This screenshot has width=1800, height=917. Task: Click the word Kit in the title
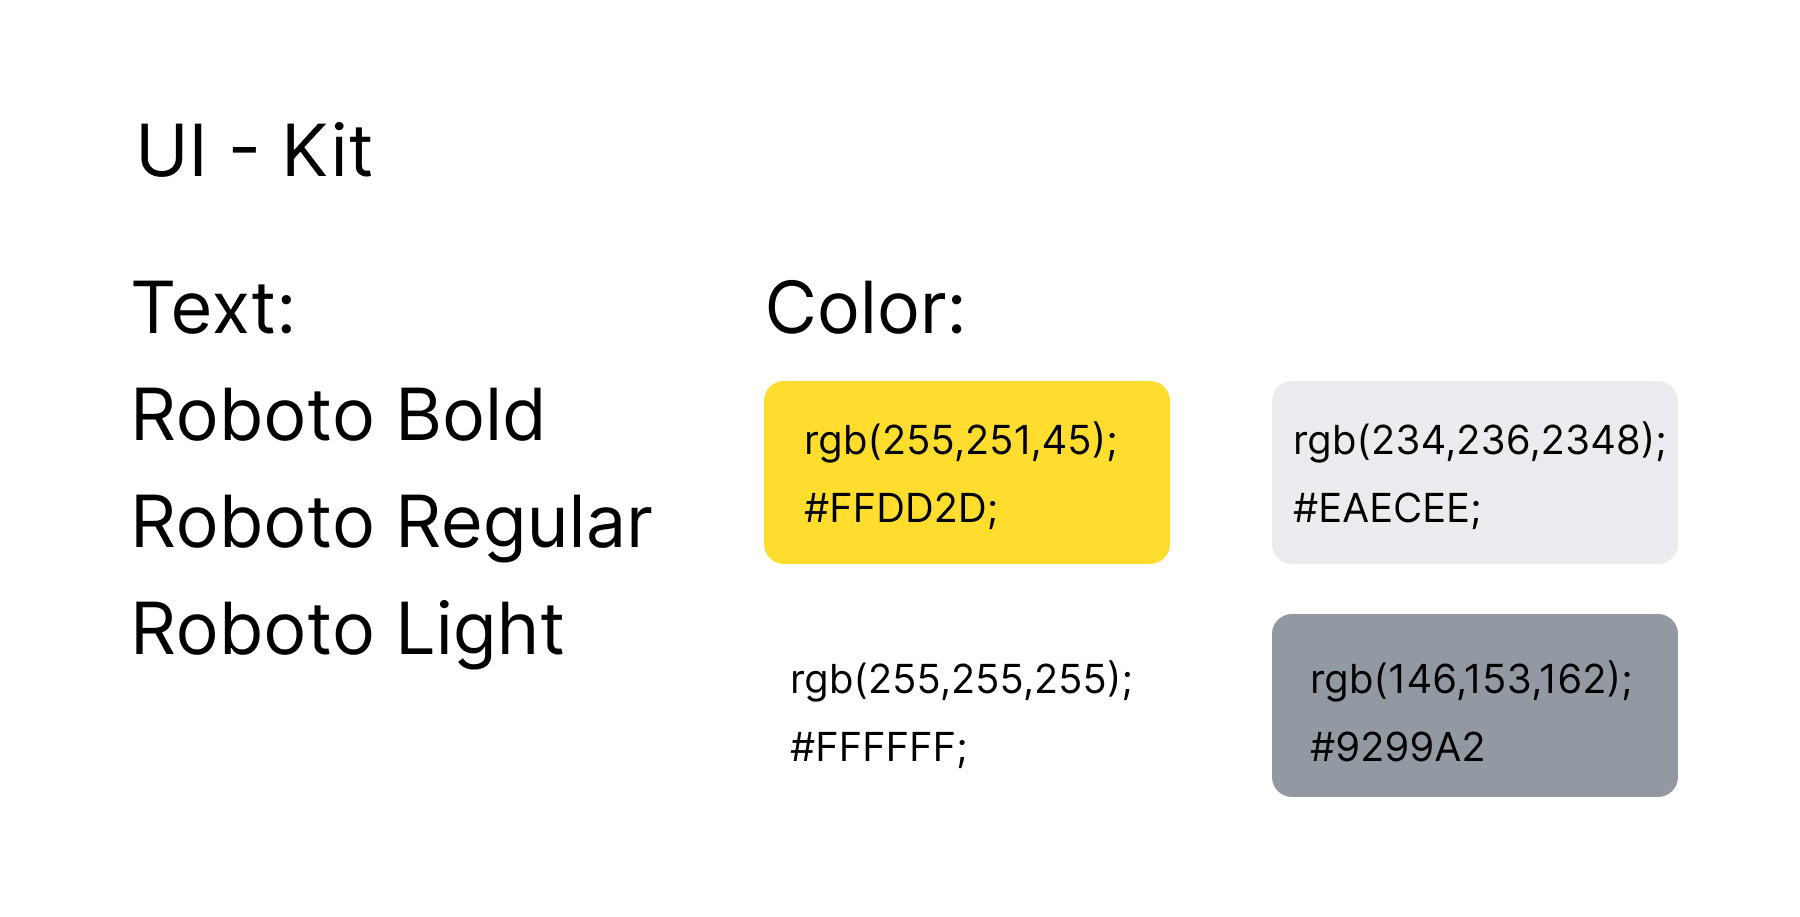[x=327, y=152]
